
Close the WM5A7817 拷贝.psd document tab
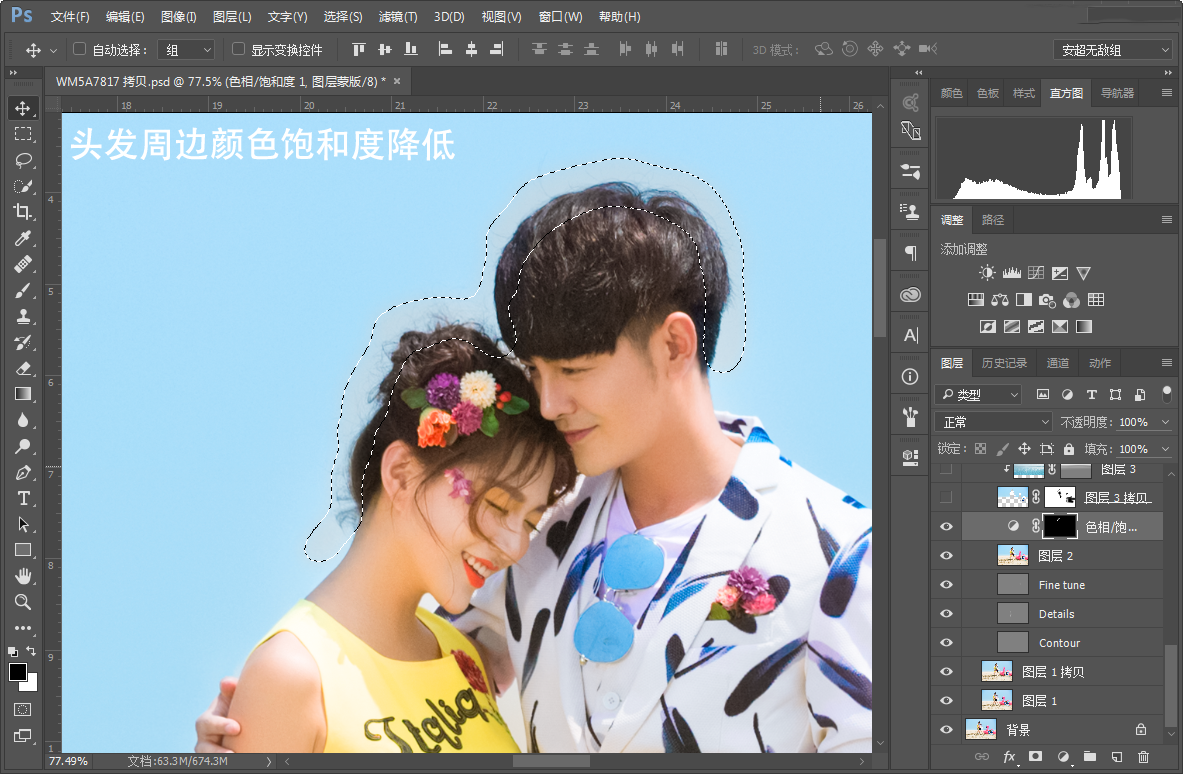[x=397, y=81]
